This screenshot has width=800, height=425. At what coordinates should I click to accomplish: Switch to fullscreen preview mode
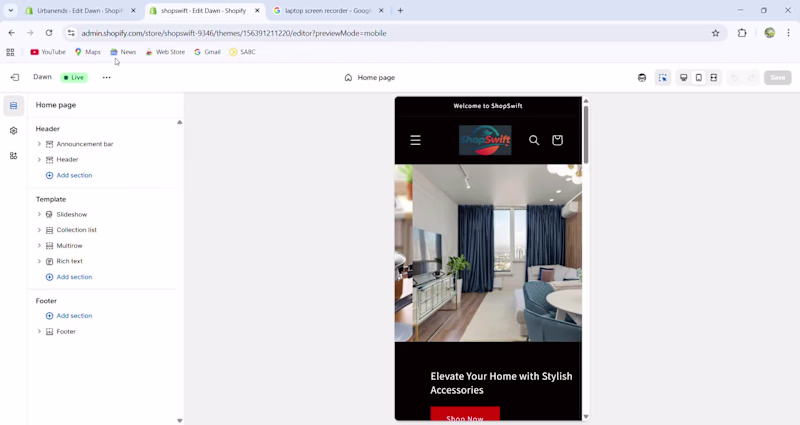tap(714, 78)
